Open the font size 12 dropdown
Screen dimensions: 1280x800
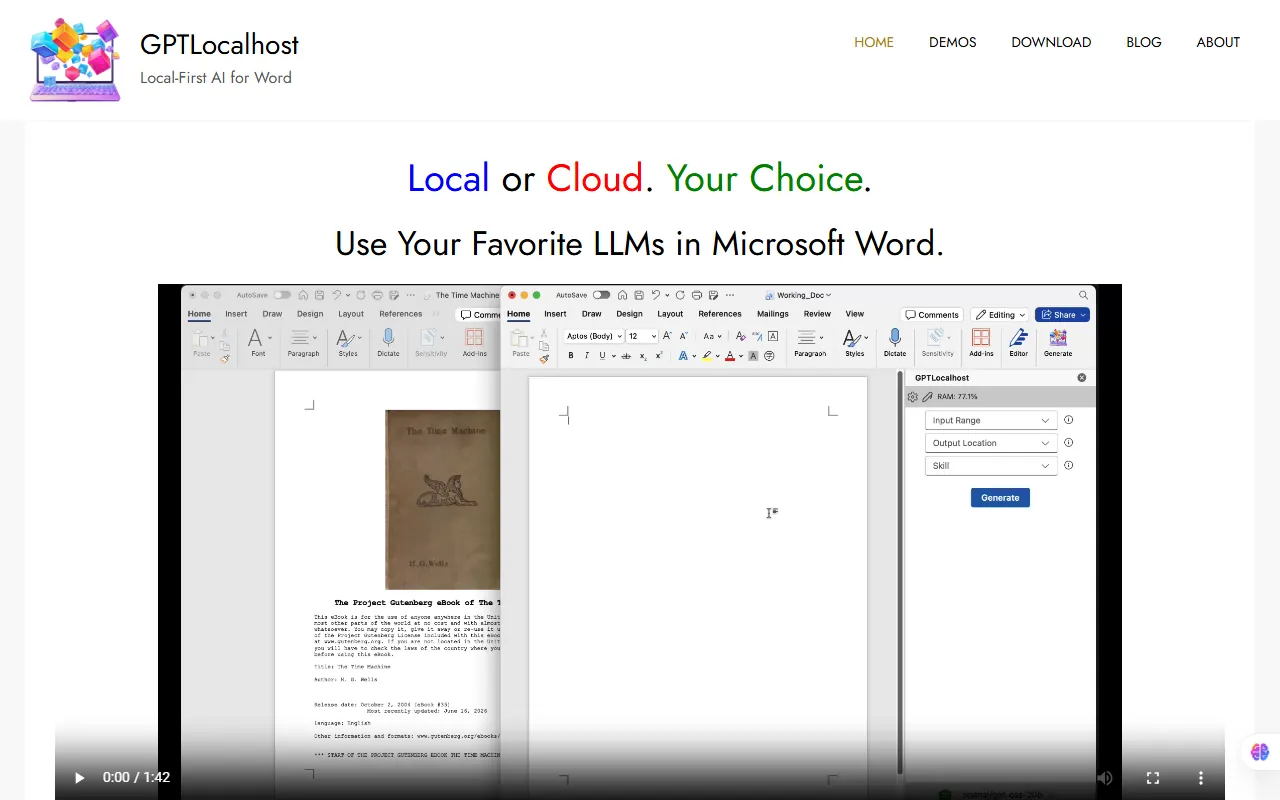click(642, 336)
